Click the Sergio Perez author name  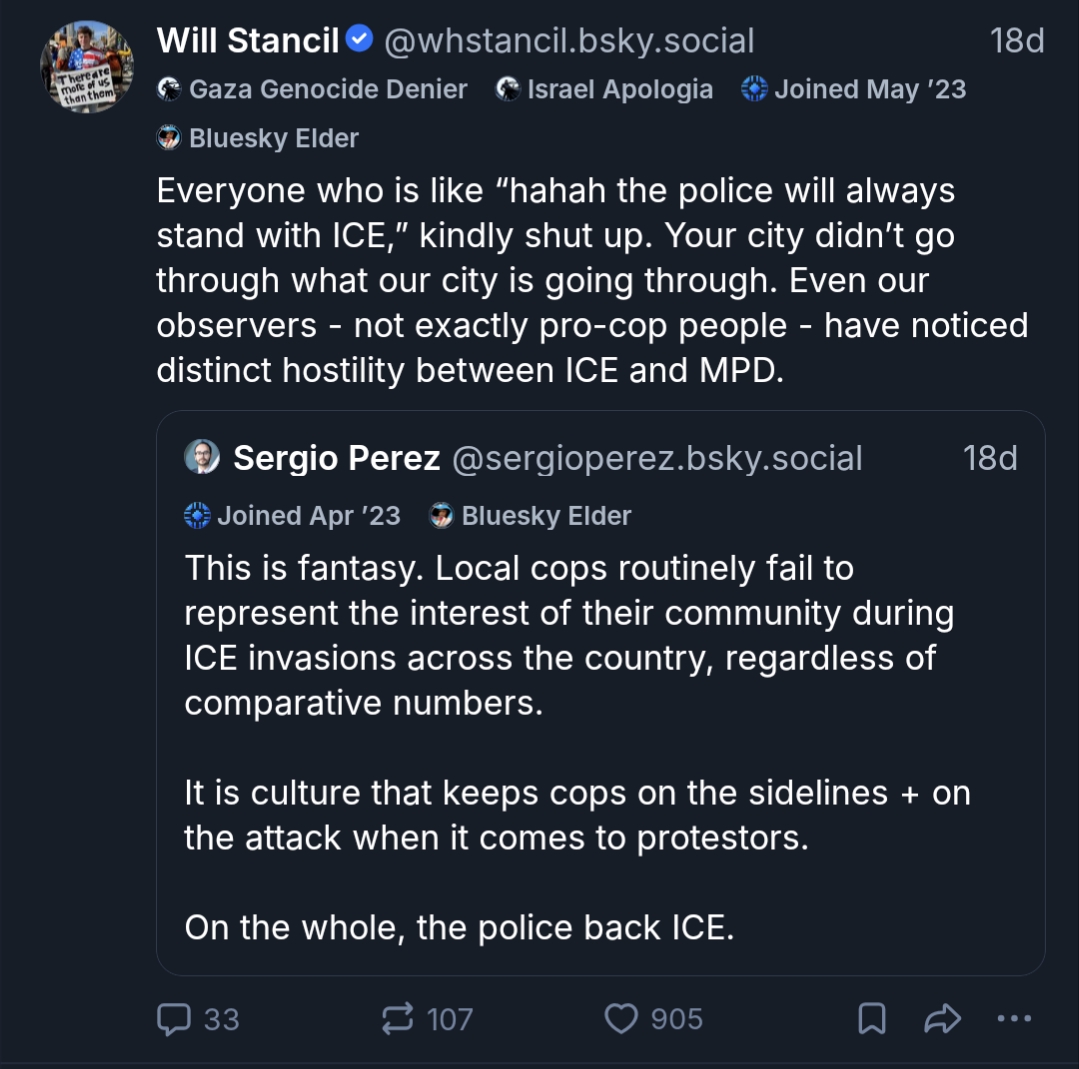point(336,458)
